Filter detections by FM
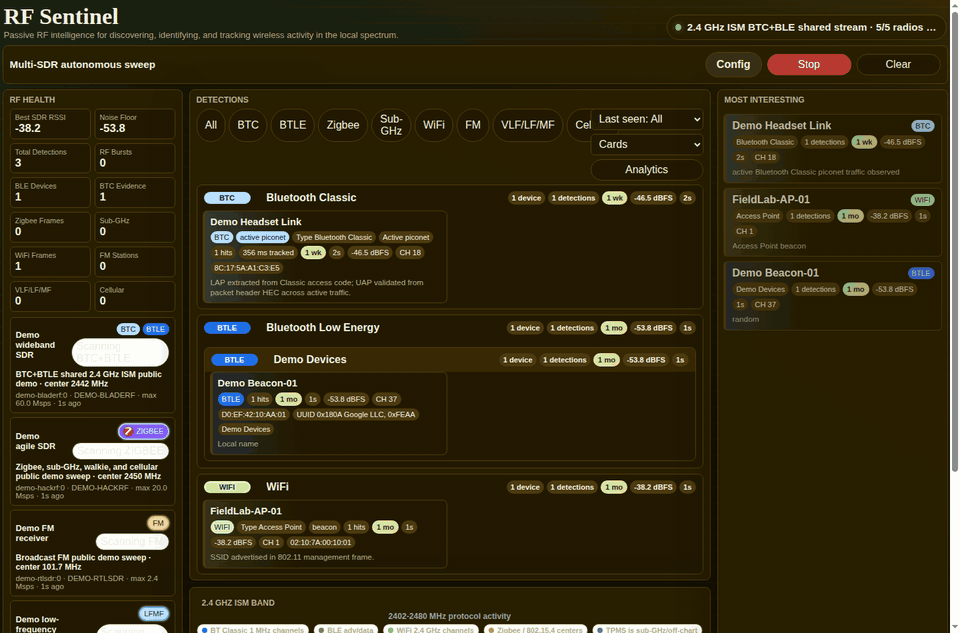Image resolution: width=960 pixels, height=633 pixels. [x=473, y=125]
